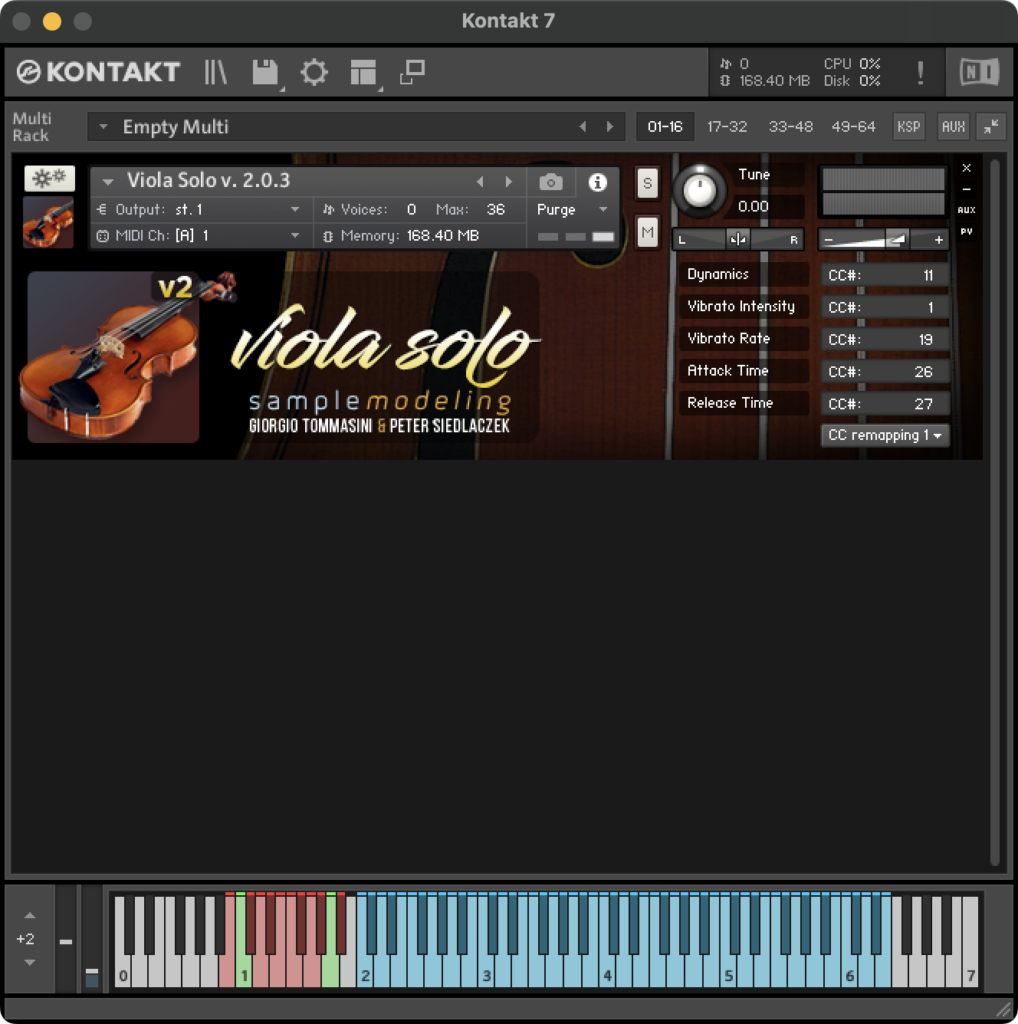The width and height of the screenshot is (1018, 1024).
Task: Open the workspace layout icon
Action: click(363, 72)
